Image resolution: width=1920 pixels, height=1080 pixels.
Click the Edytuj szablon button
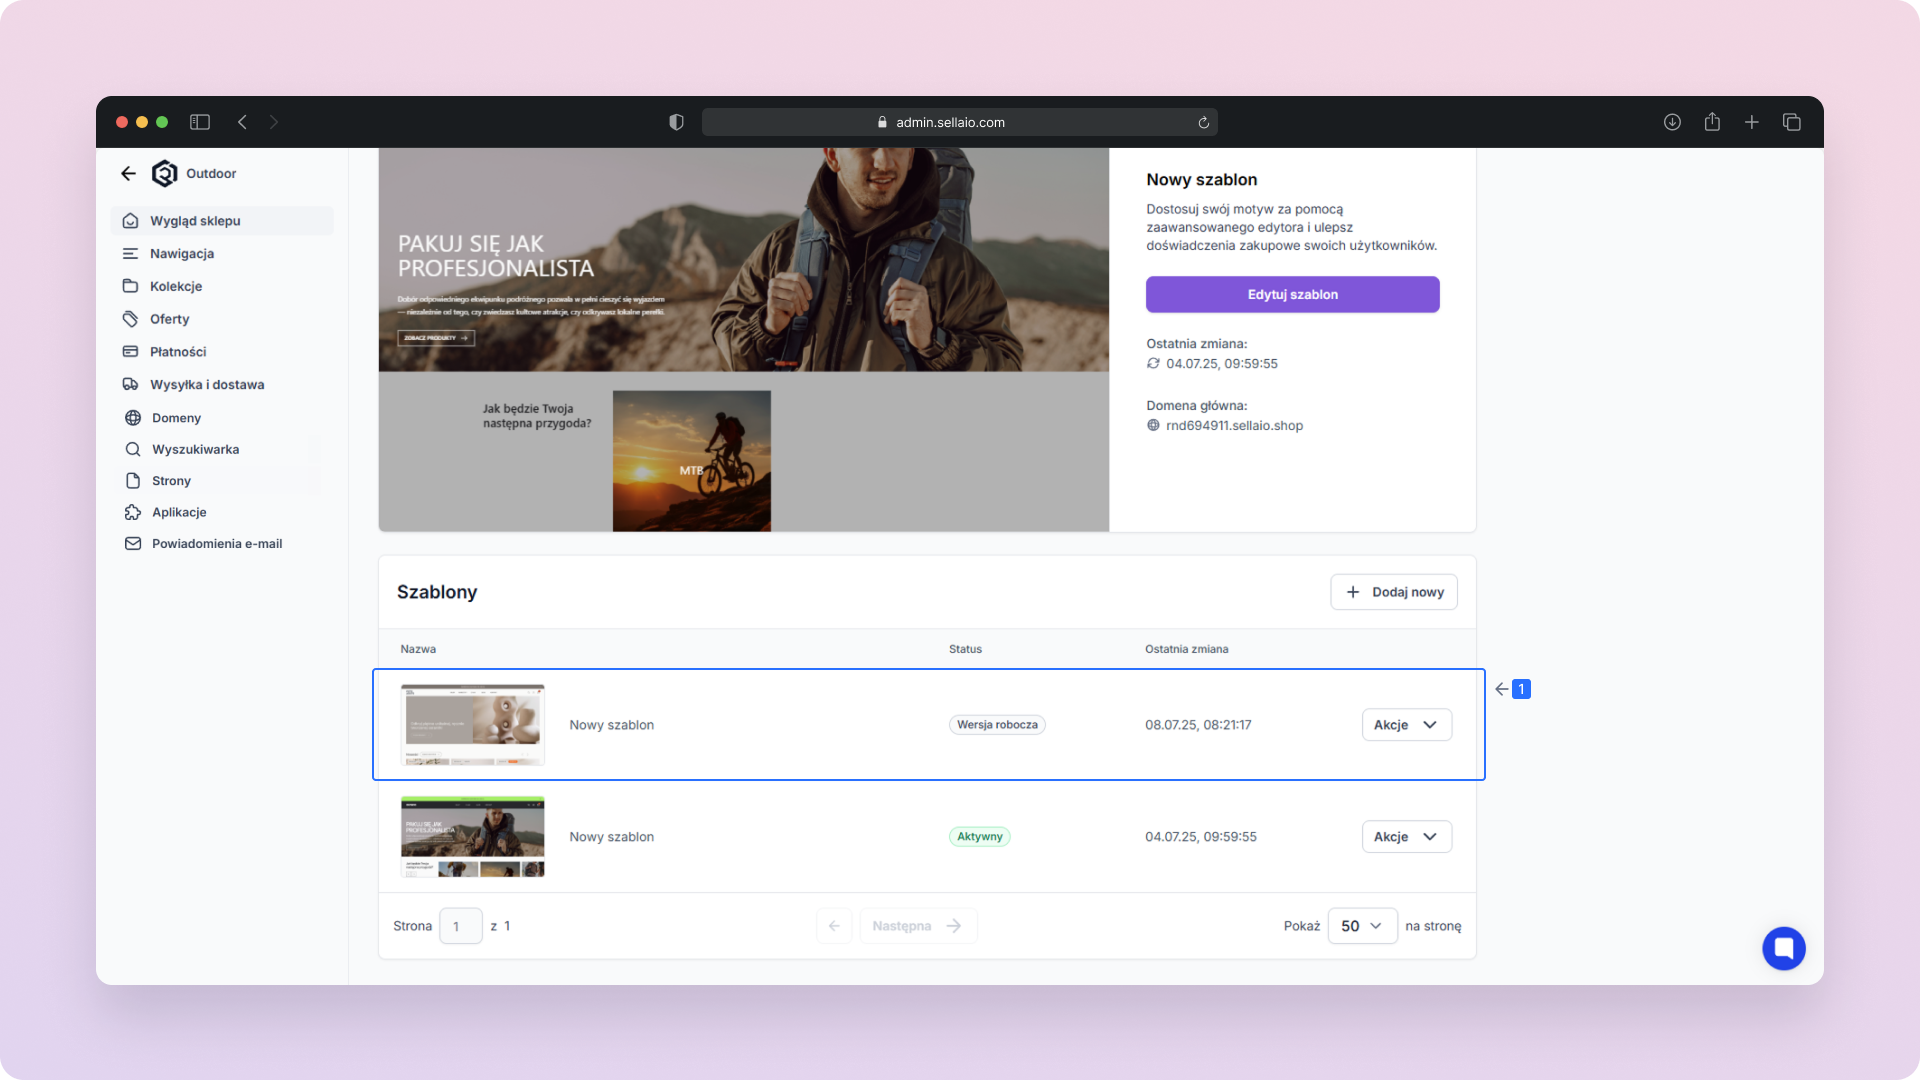[x=1292, y=295]
